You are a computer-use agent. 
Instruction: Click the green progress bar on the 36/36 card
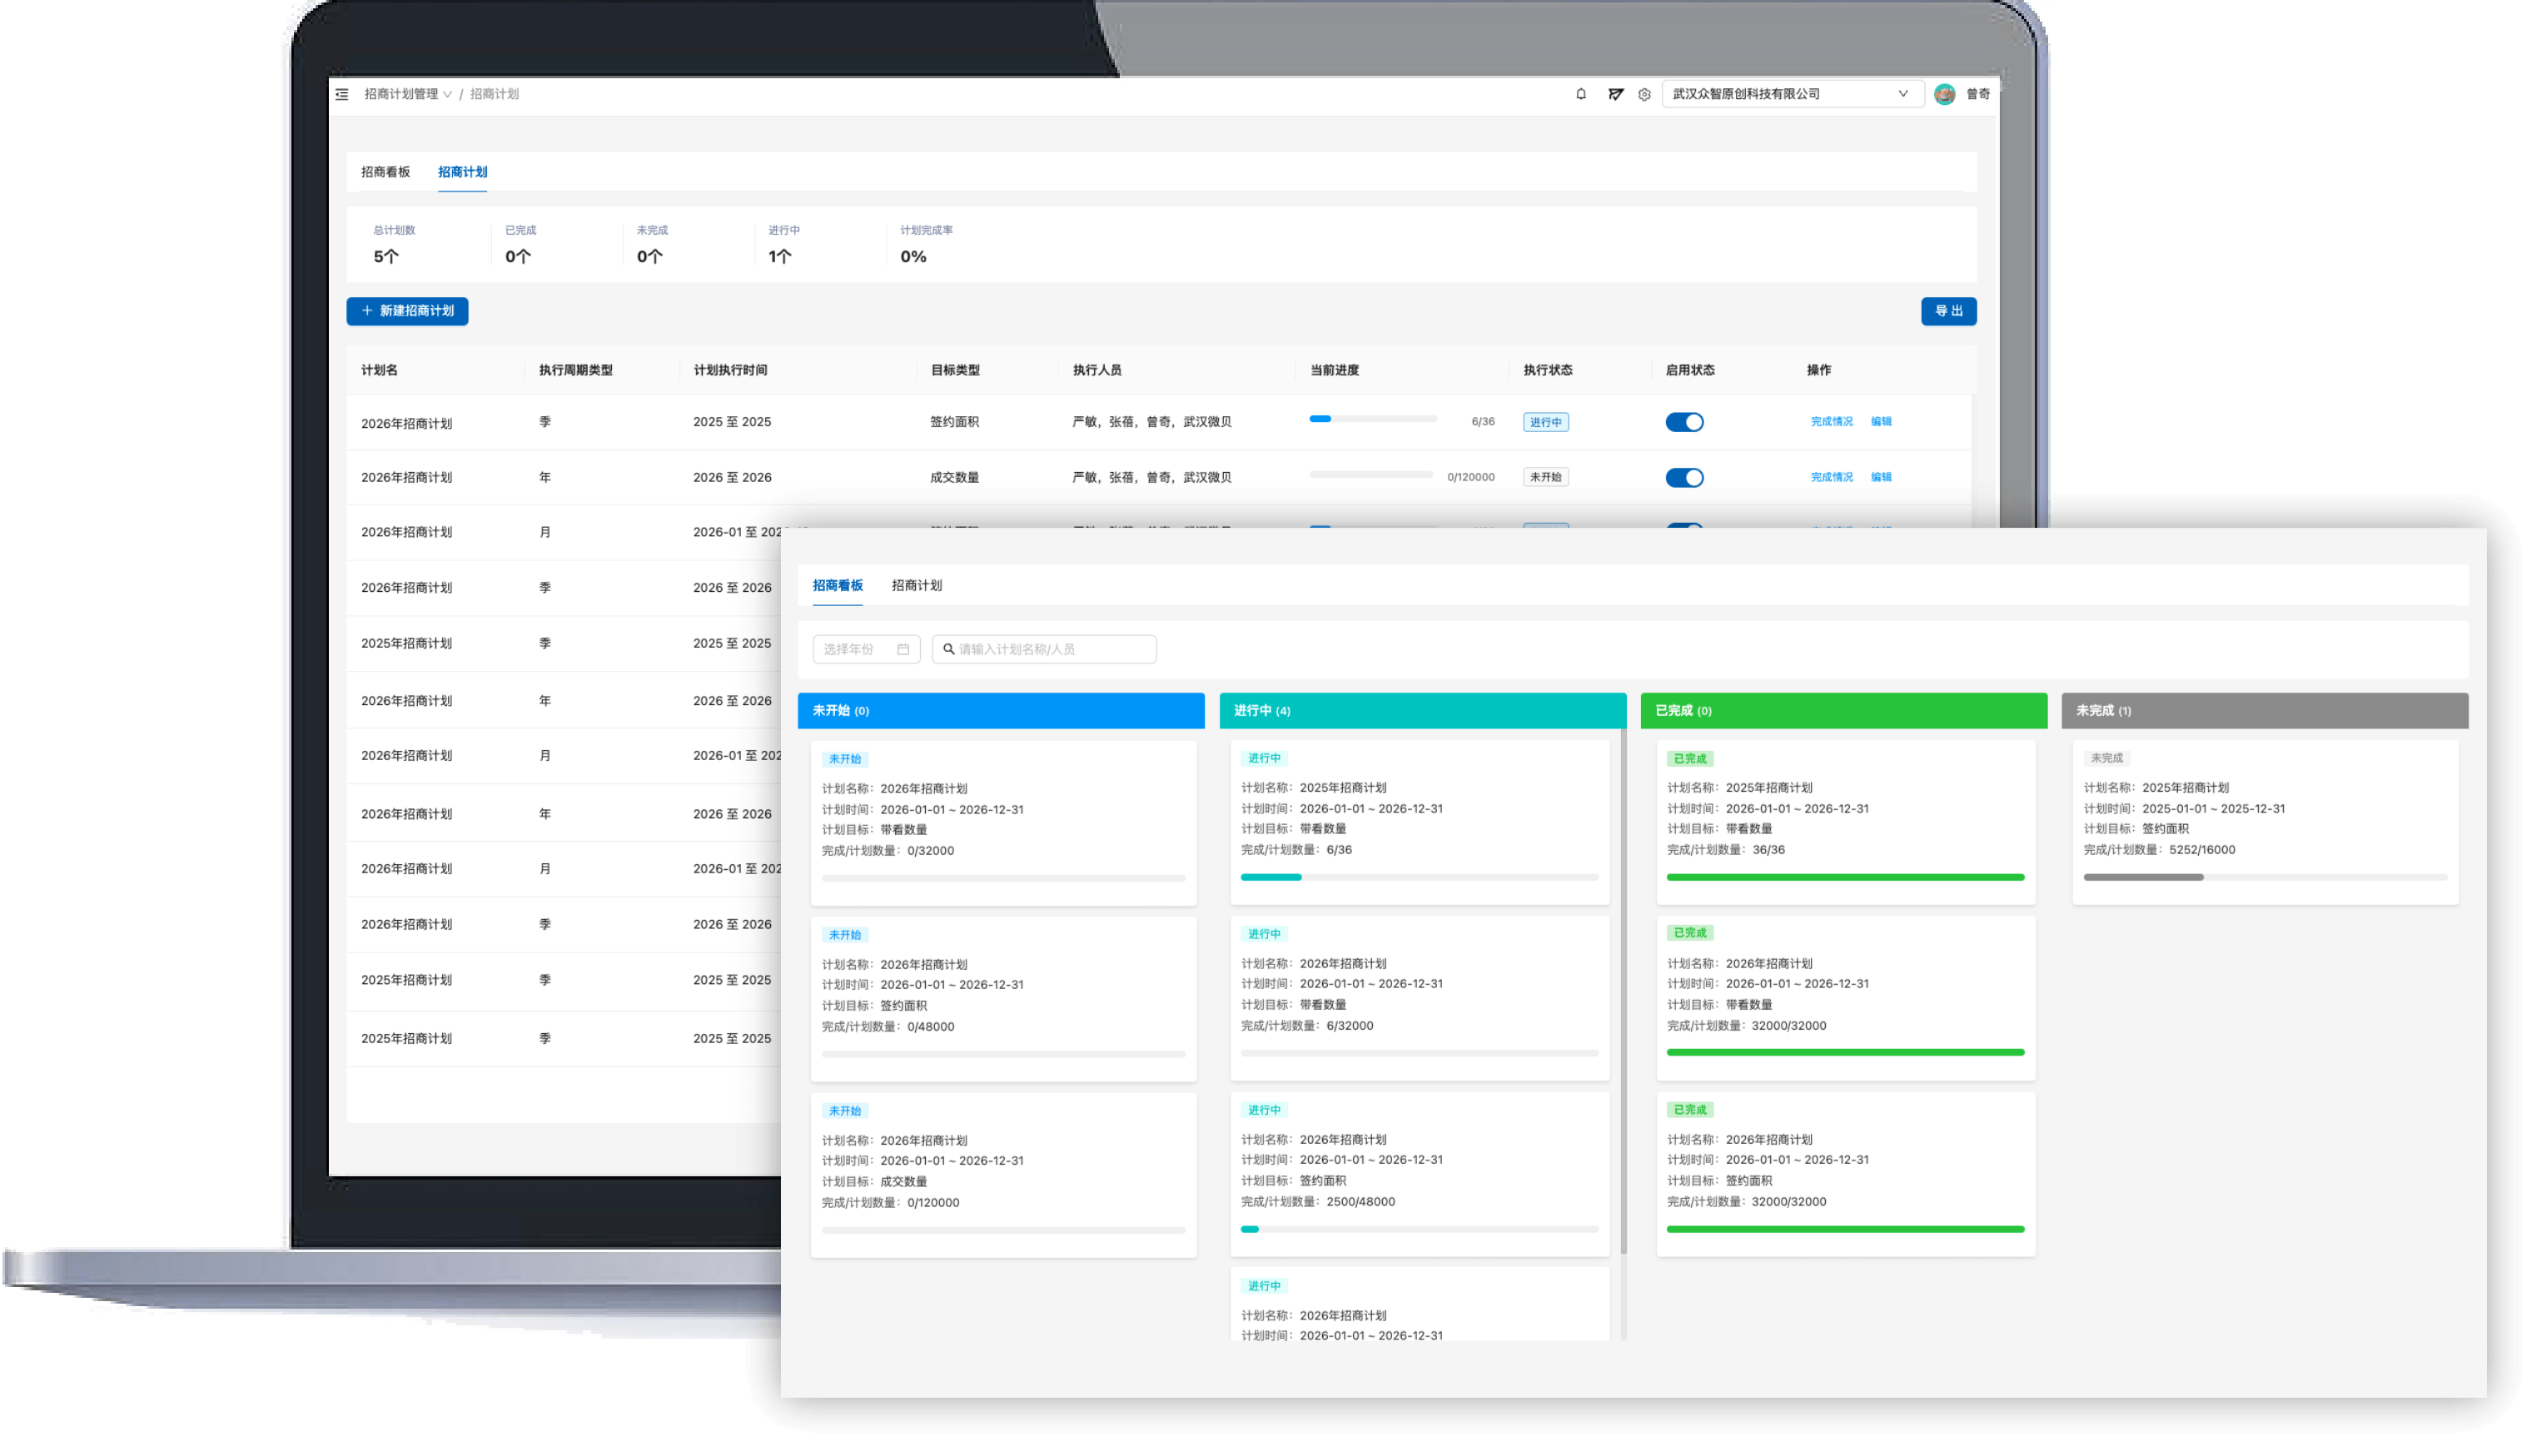1845,877
